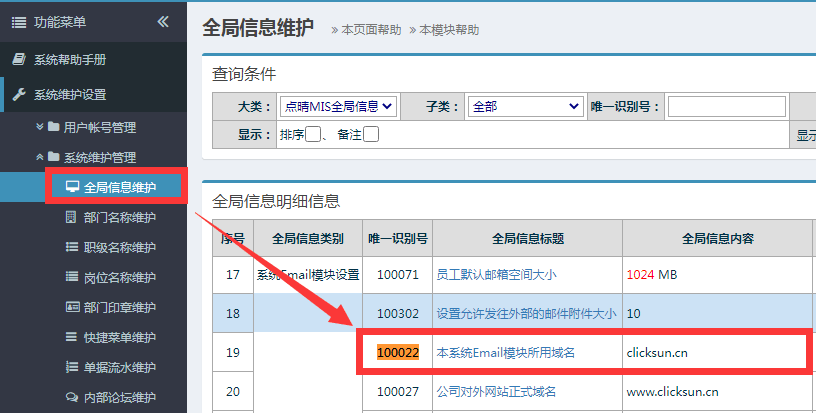Open the 本页面帮助 link
This screenshot has height=413, width=816.
tap(371, 30)
